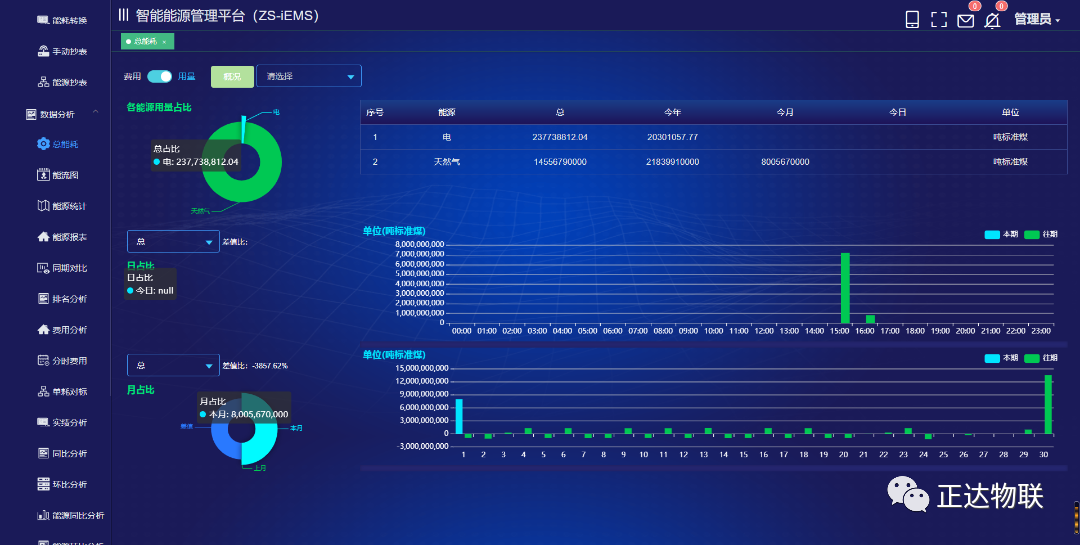Toggle 本期 legend in the hourly chart
The image size is (1080, 545).
pyautogui.click(x=1001, y=234)
